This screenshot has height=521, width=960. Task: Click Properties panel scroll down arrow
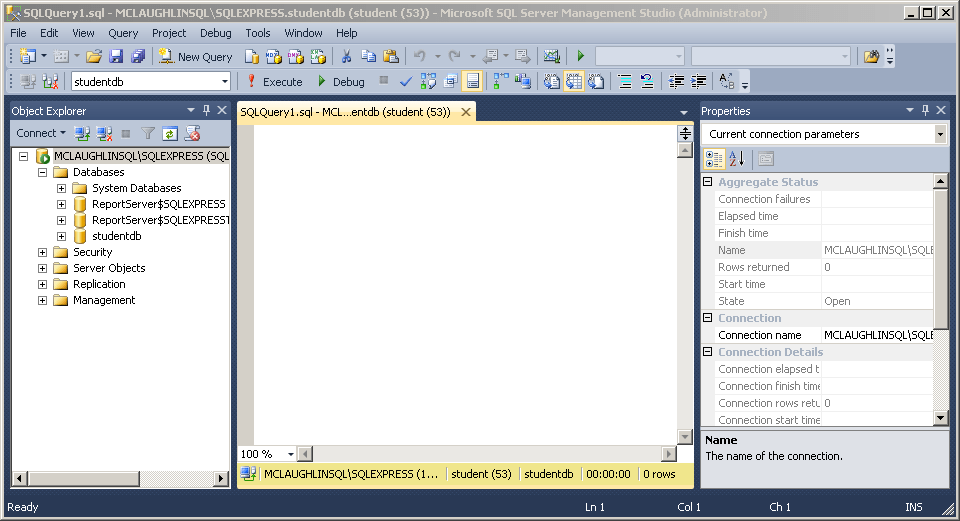pos(941,418)
